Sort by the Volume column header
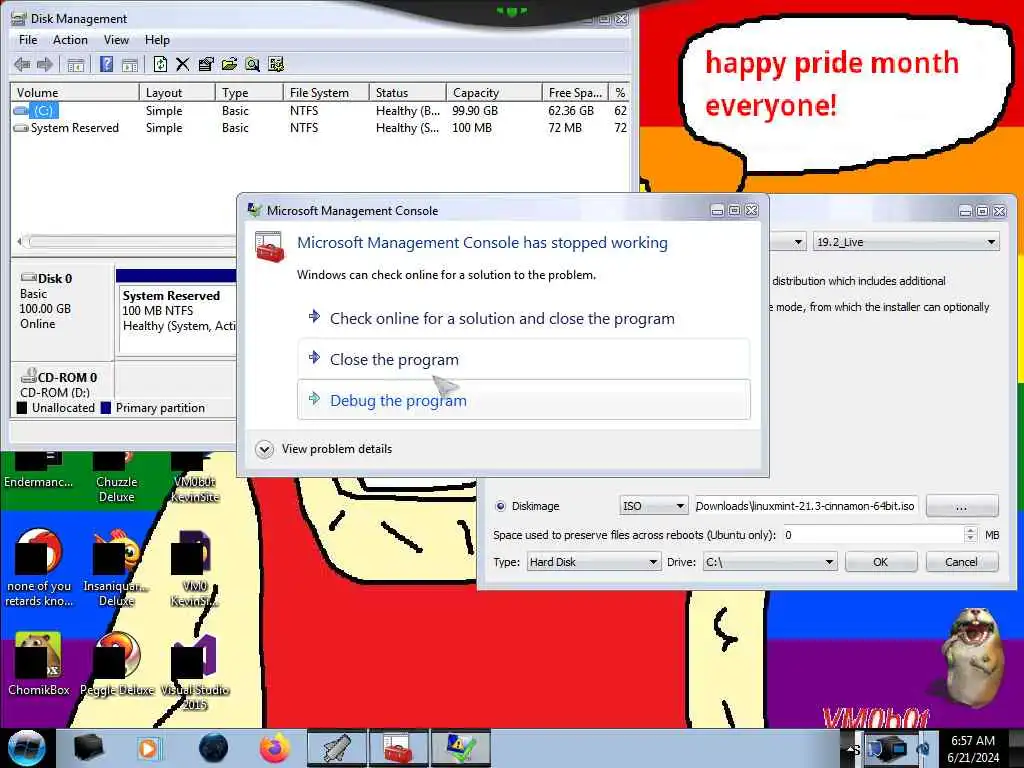This screenshot has height=768, width=1024. point(74,93)
